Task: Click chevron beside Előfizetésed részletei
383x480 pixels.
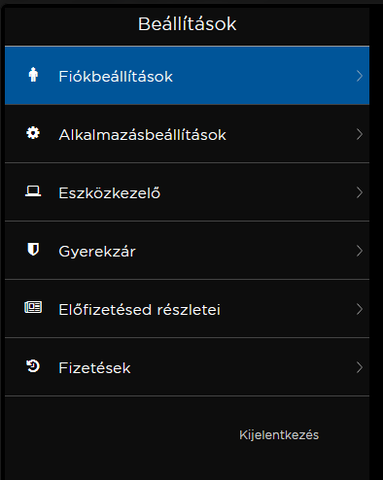Action: 359,309
